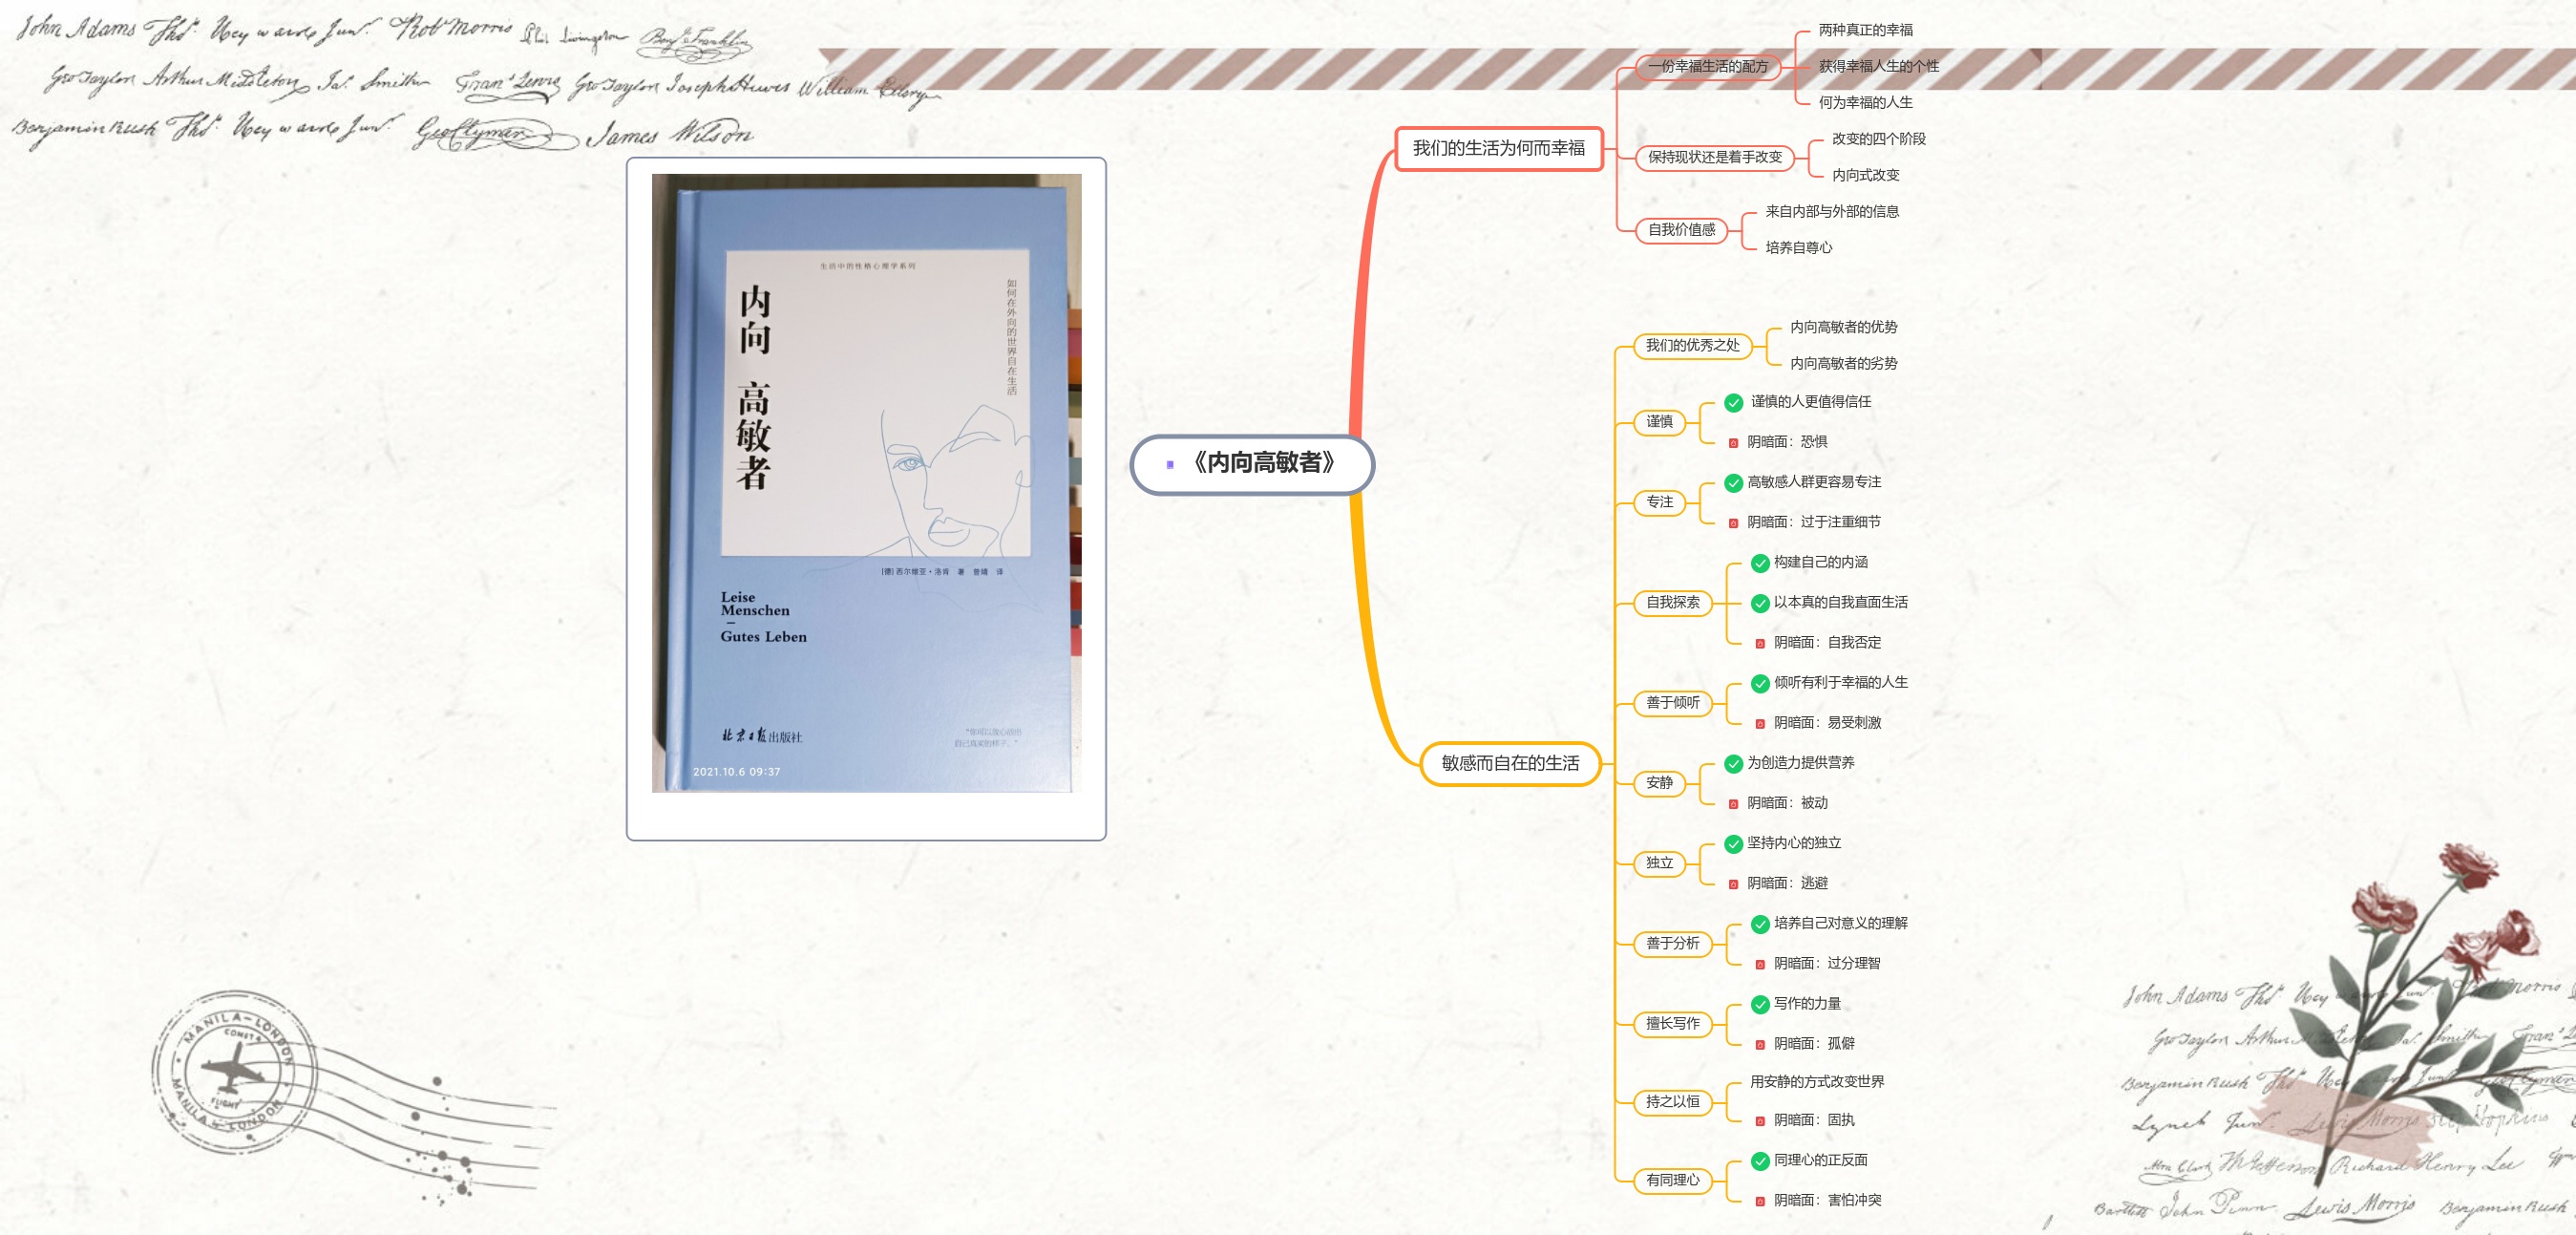This screenshot has width=2576, height=1235.
Task: Select the 保持现状还是着手改变 node
Action: [1714, 157]
